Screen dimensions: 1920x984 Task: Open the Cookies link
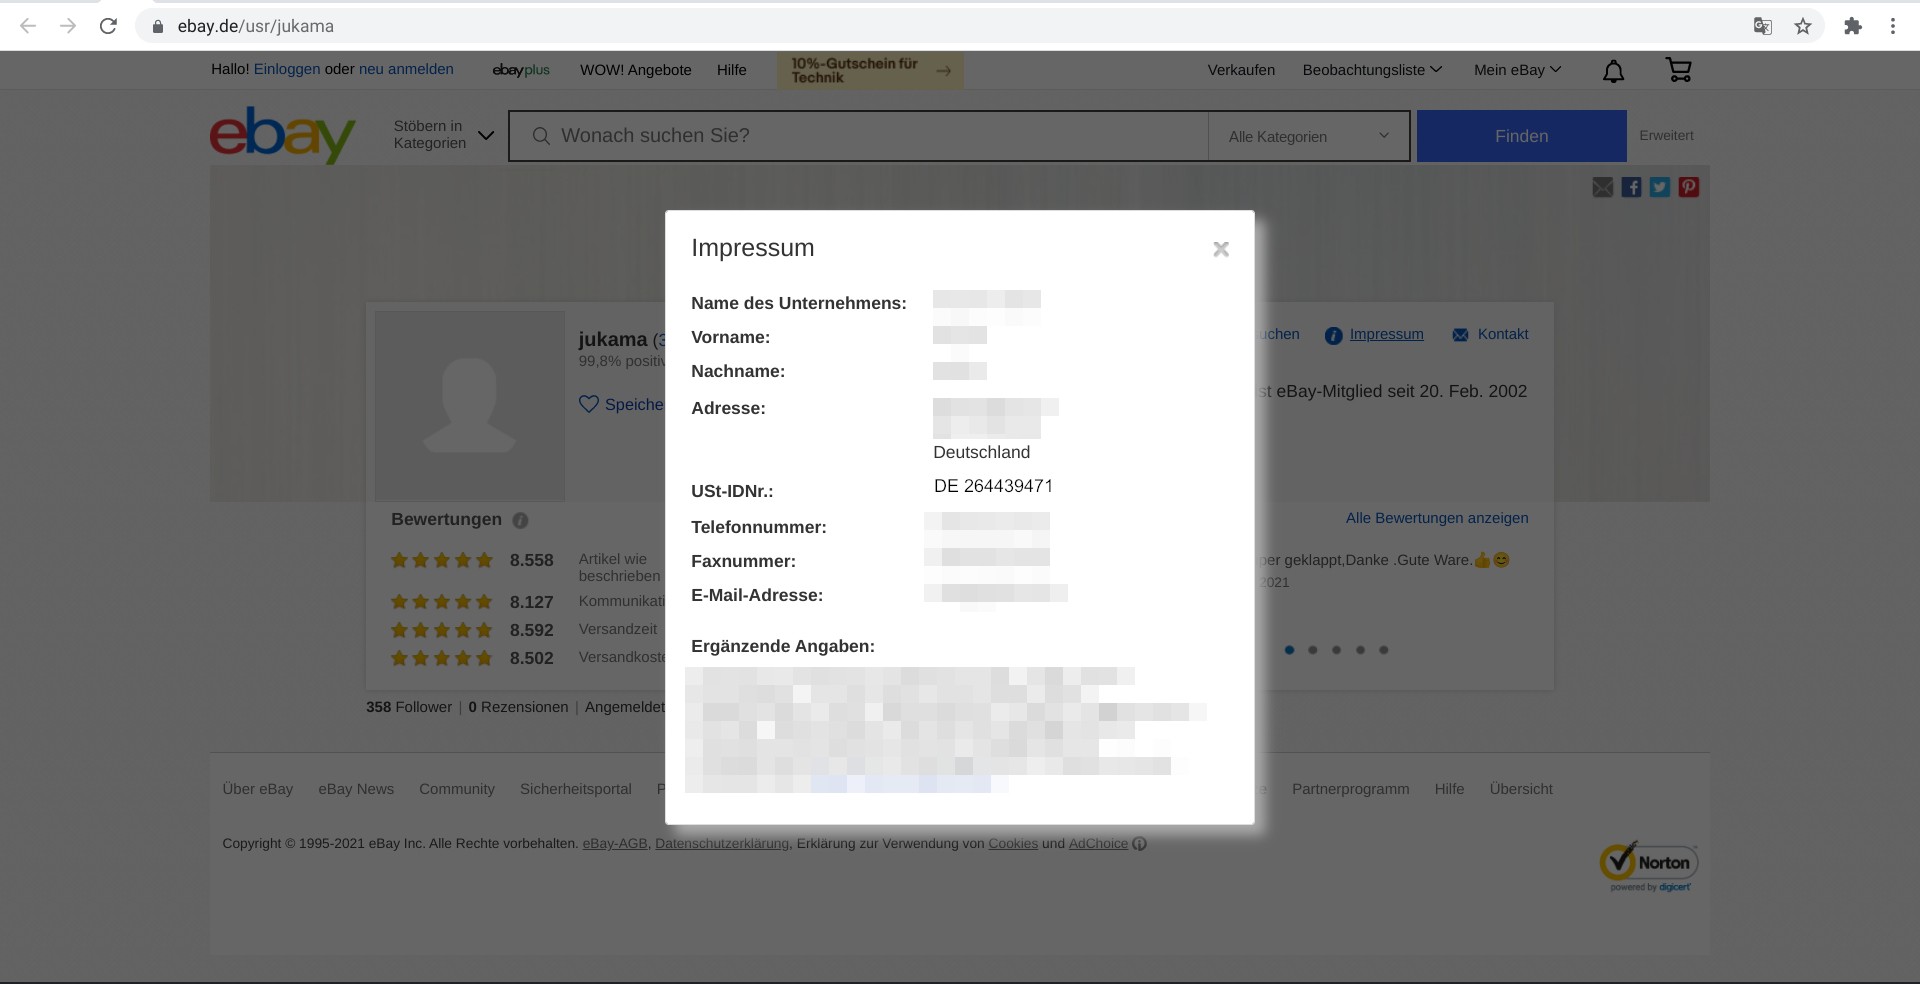pos(1013,844)
